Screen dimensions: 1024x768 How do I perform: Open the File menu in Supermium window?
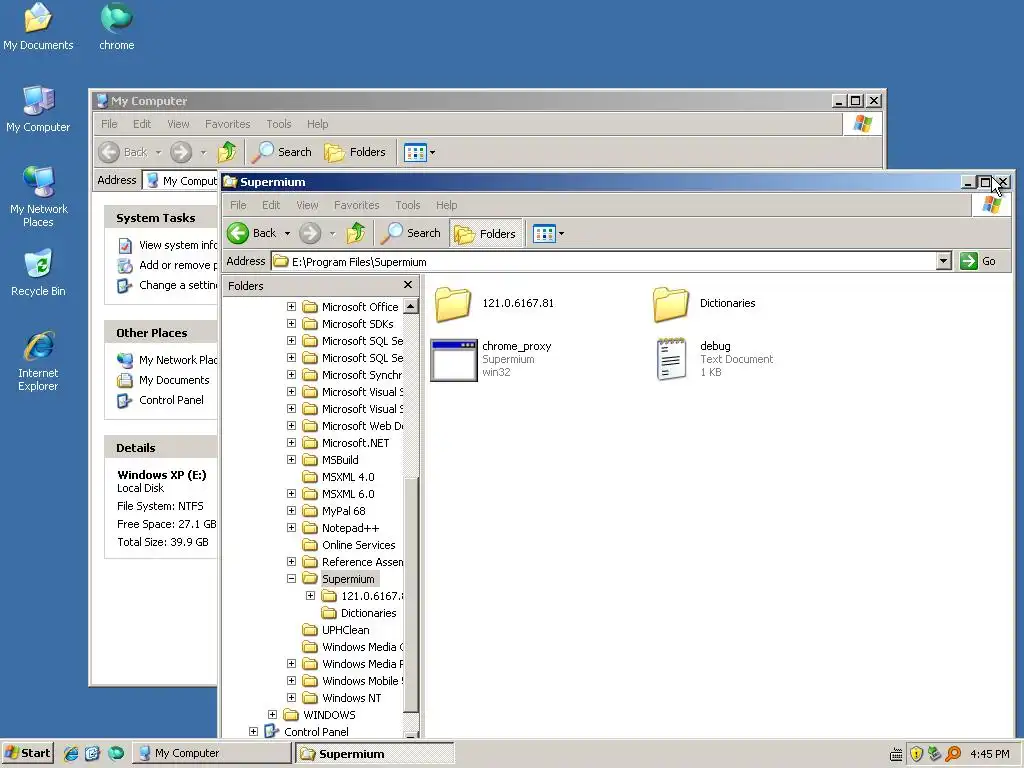pos(238,205)
